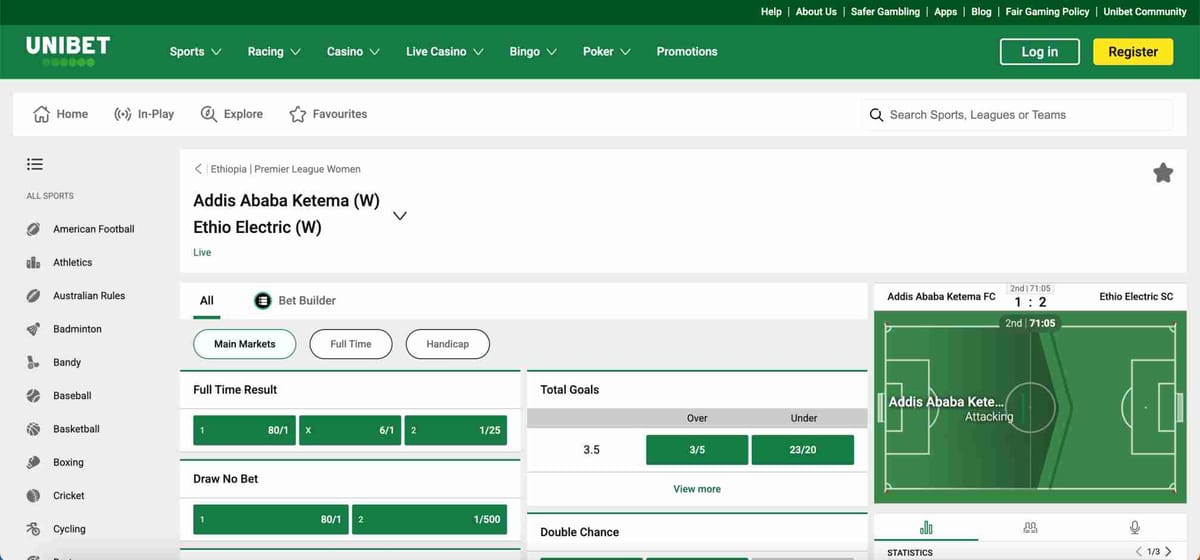Select Badminton in sports list
This screenshot has height=560, width=1200.
64,329
